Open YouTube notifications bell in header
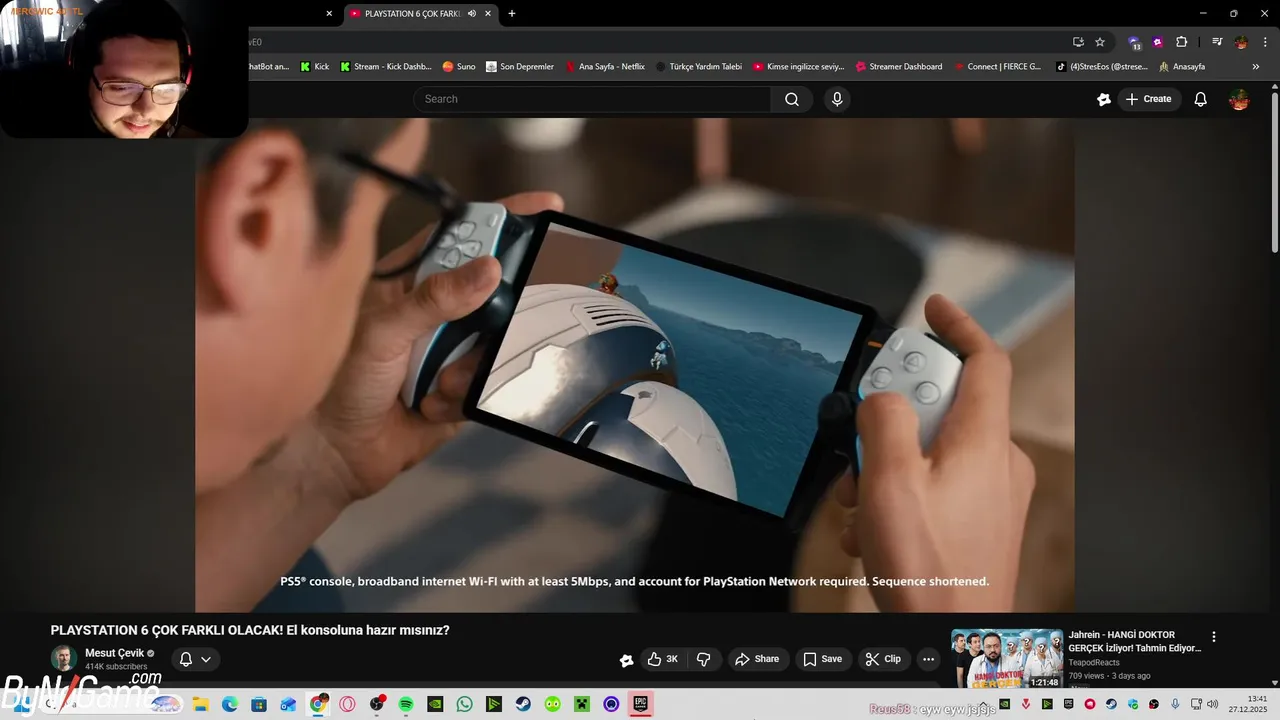This screenshot has width=1280, height=720. pos(1201,99)
